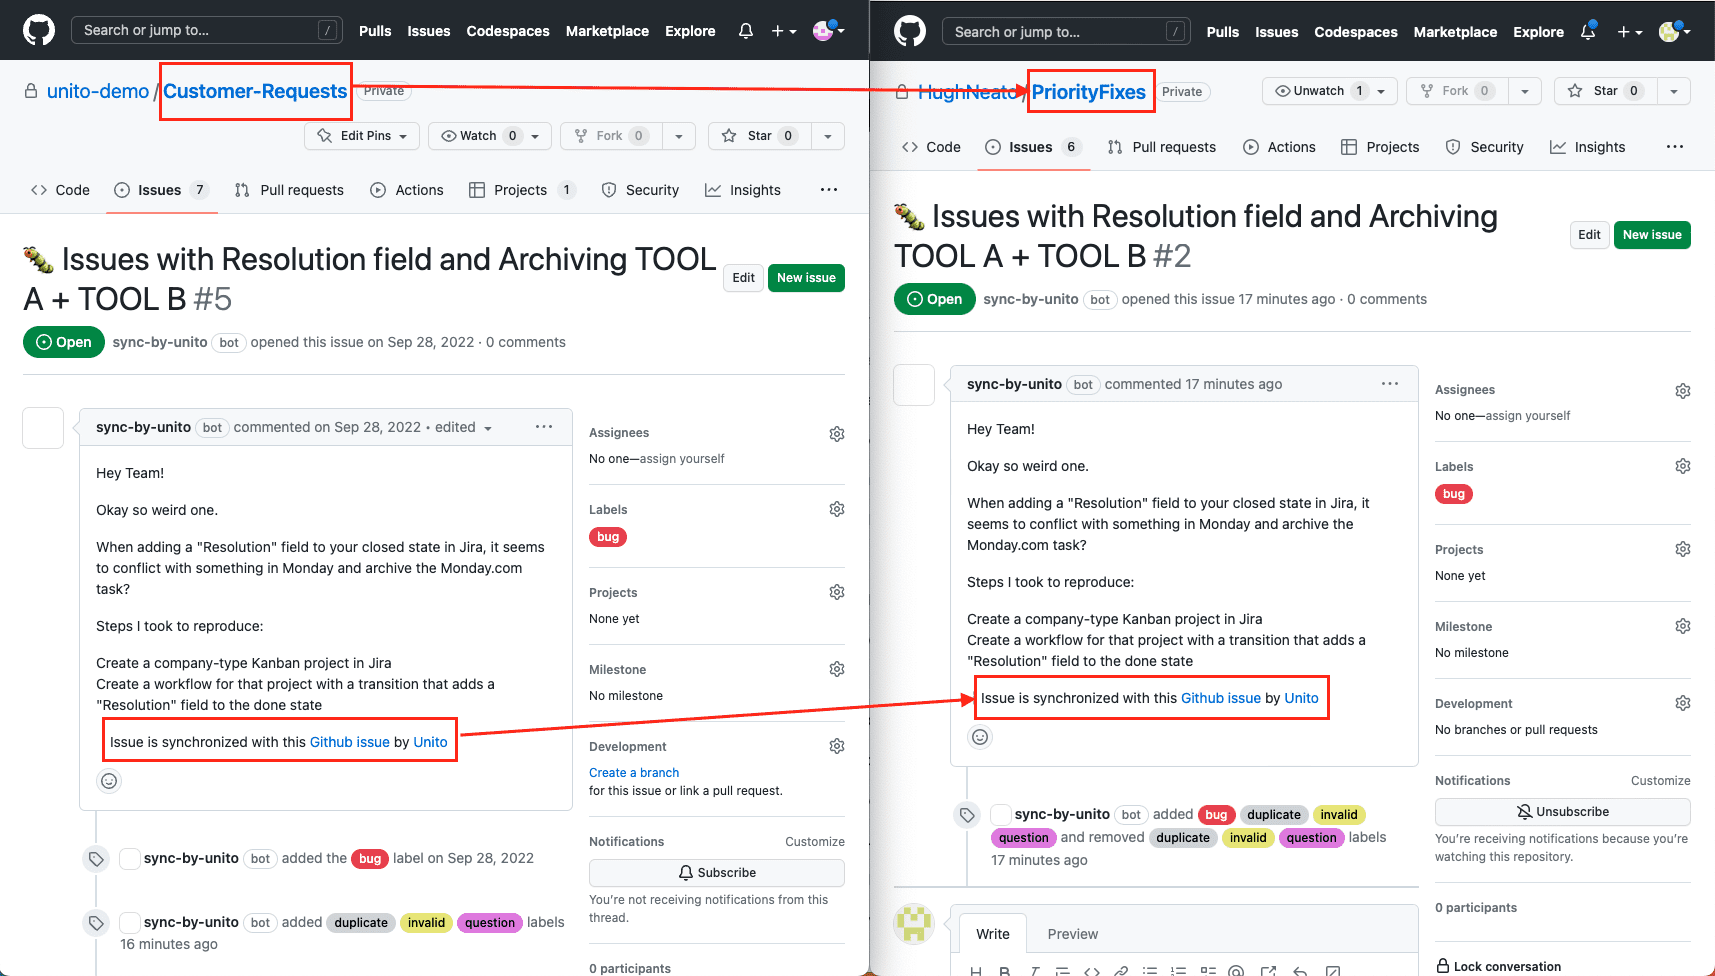Insert a hyperlink using the comment toolbar icon
Image resolution: width=1715 pixels, height=976 pixels.
coord(1121,969)
